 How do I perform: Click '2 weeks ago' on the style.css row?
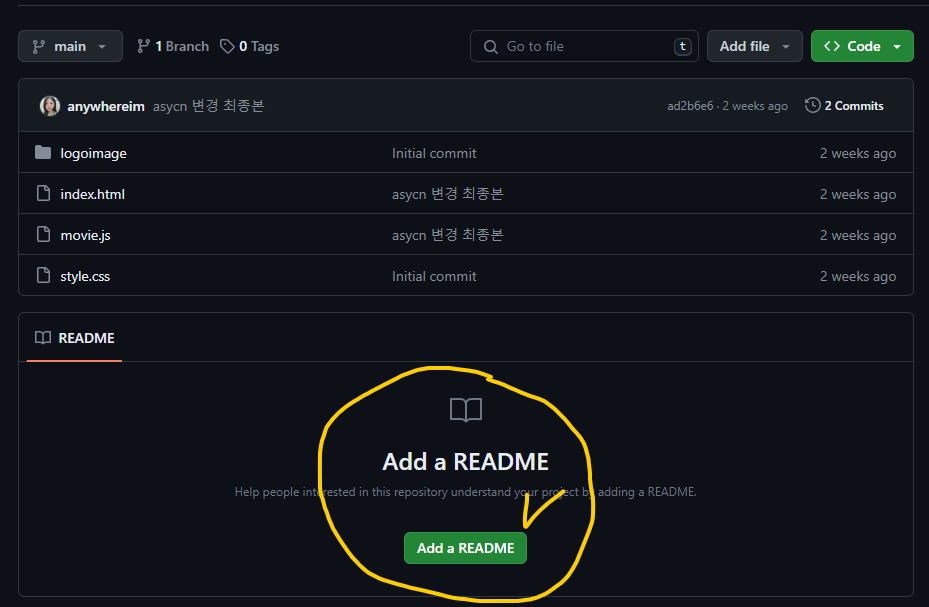coord(858,277)
